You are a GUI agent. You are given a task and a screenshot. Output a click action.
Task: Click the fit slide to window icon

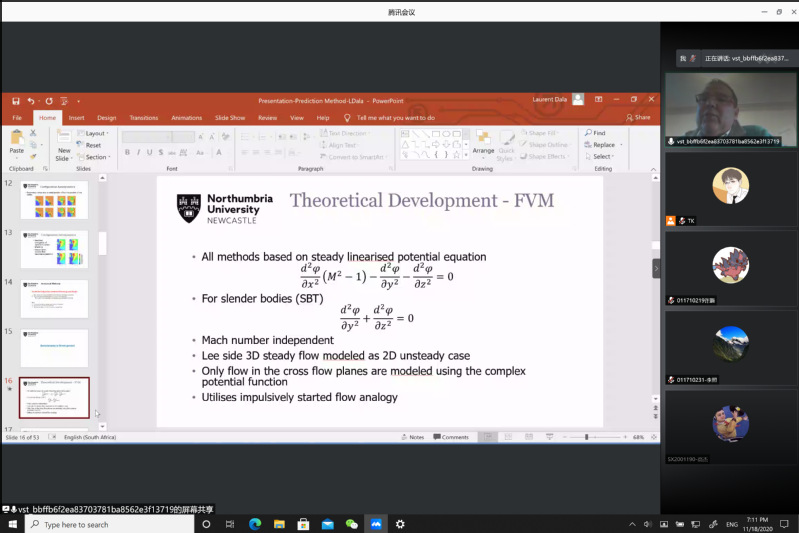650,437
